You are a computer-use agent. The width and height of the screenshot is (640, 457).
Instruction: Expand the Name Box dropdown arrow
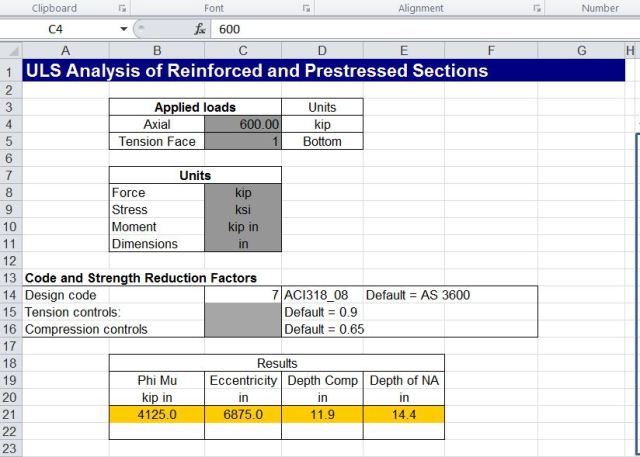[123, 29]
